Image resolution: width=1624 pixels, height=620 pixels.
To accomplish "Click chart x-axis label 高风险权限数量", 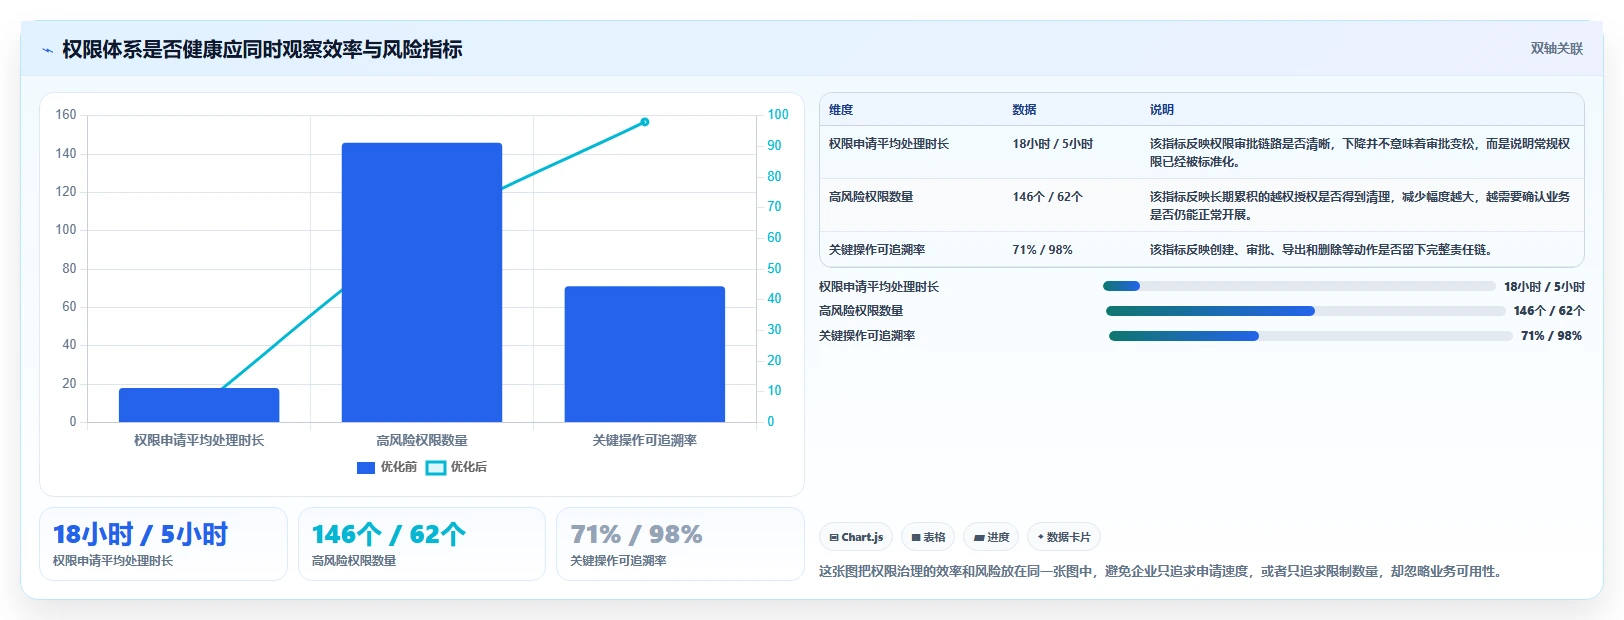I will tap(422, 440).
